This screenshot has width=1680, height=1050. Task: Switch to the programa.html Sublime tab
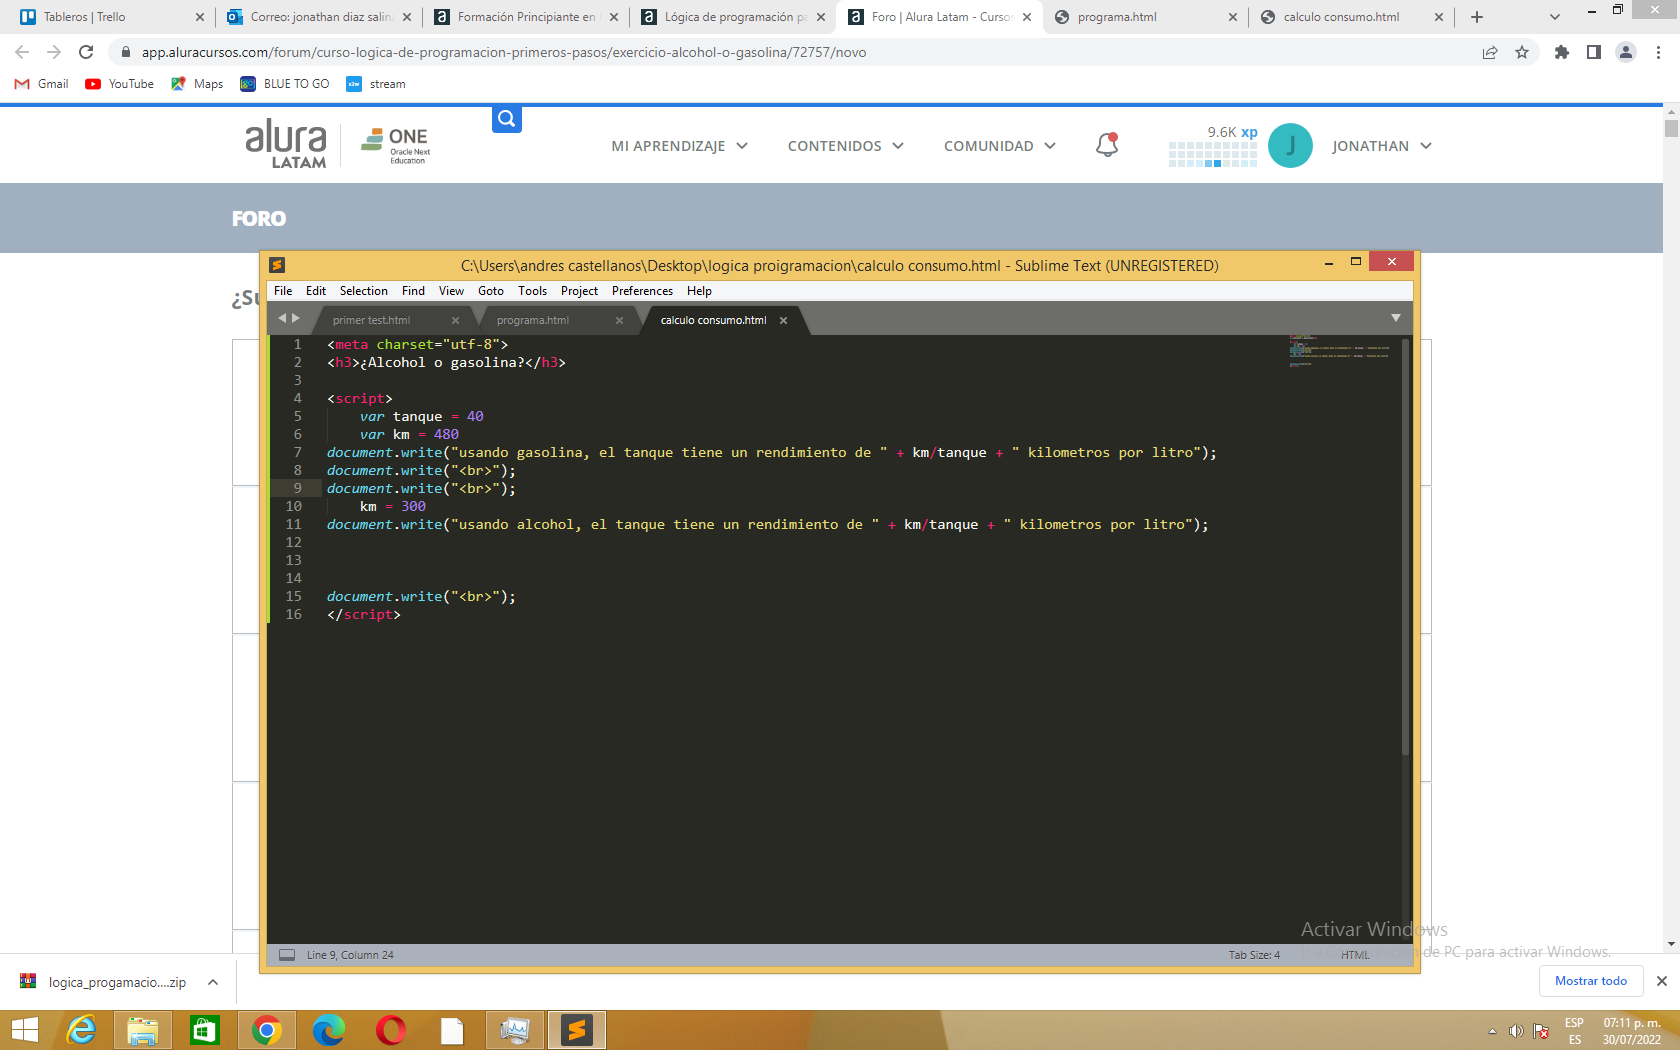tap(533, 320)
